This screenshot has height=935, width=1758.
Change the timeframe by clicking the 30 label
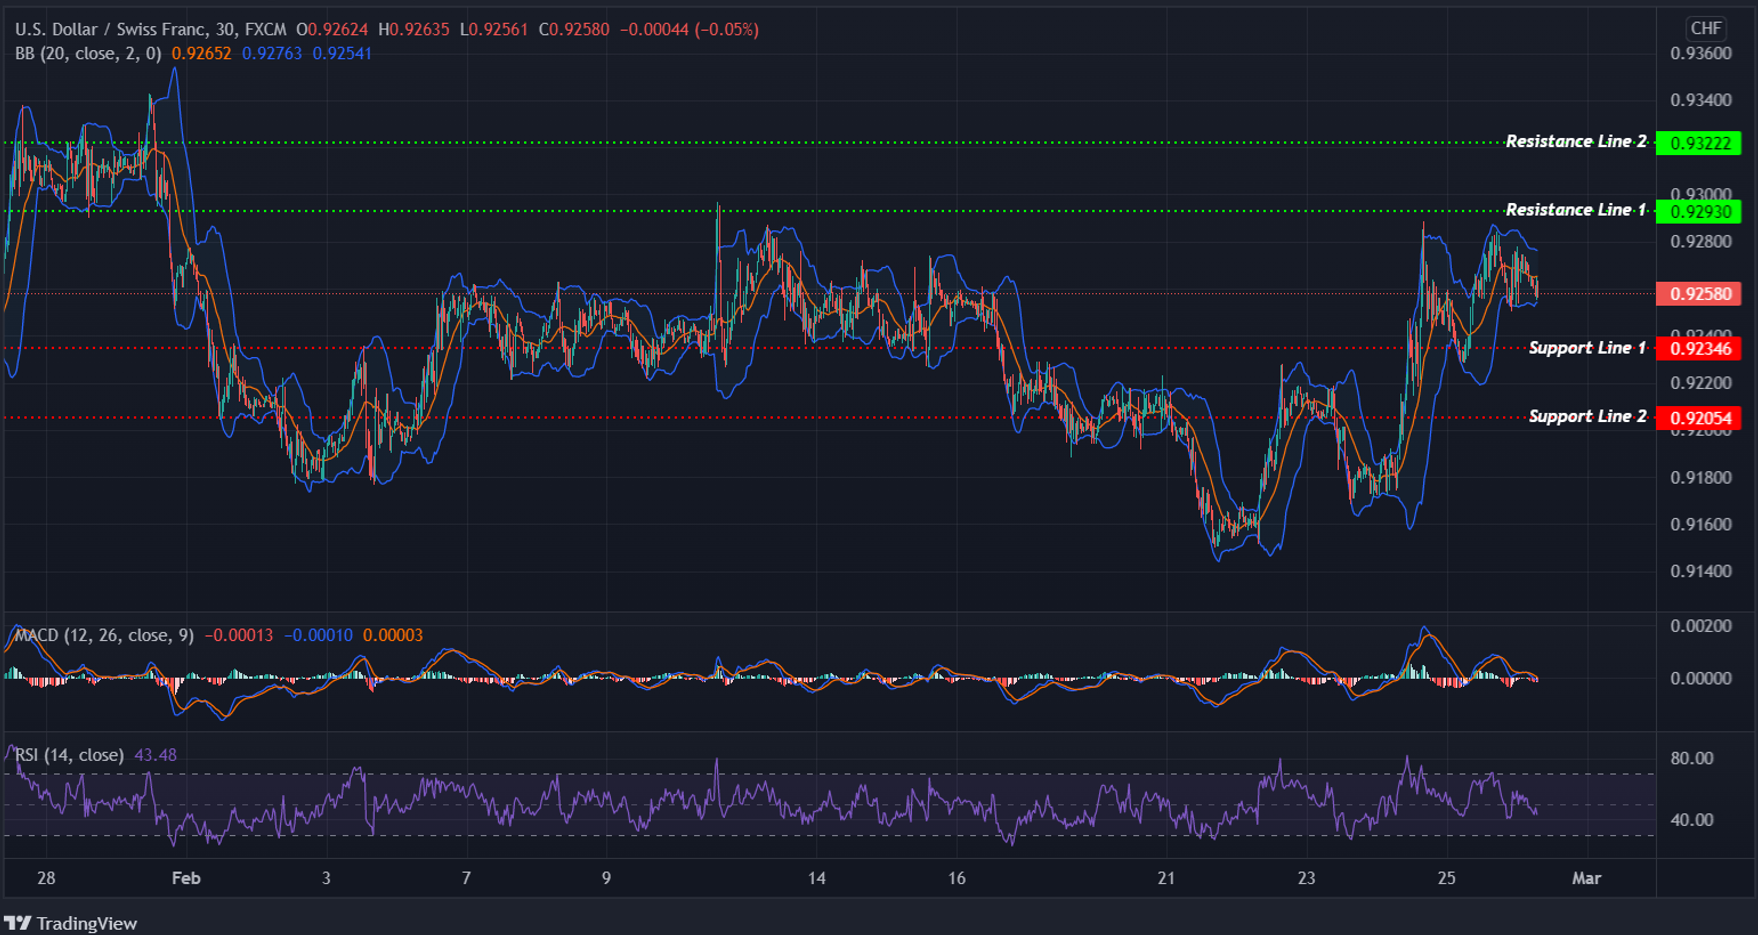pos(222,29)
